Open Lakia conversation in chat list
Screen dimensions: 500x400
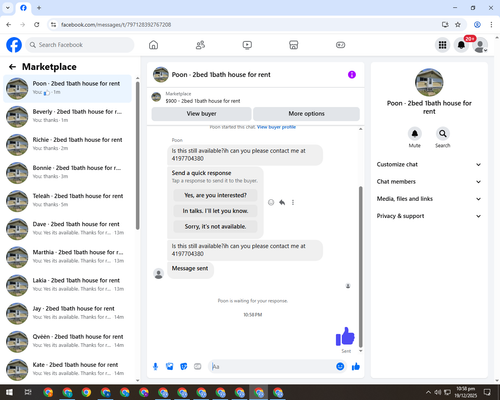[68, 285]
